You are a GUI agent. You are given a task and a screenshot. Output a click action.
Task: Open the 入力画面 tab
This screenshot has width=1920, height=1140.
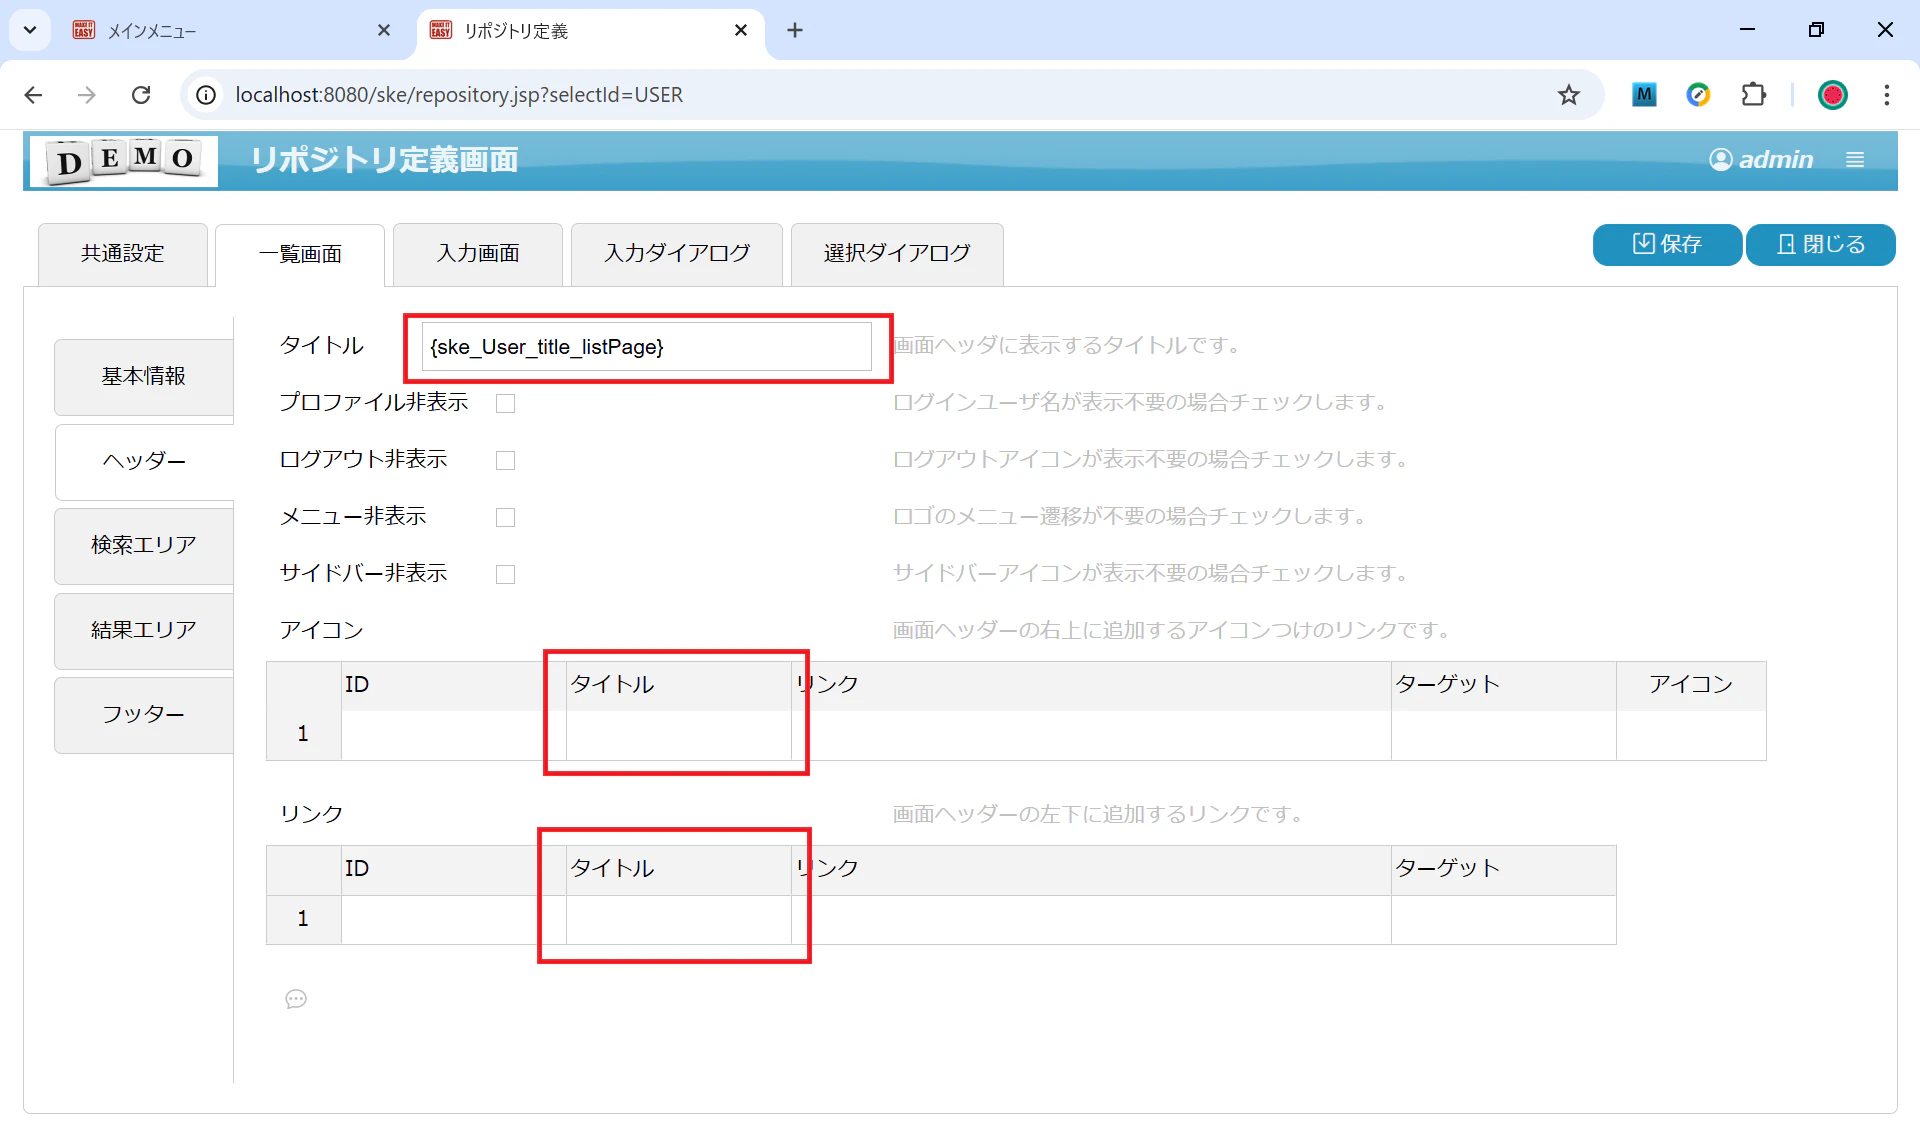[x=478, y=254]
